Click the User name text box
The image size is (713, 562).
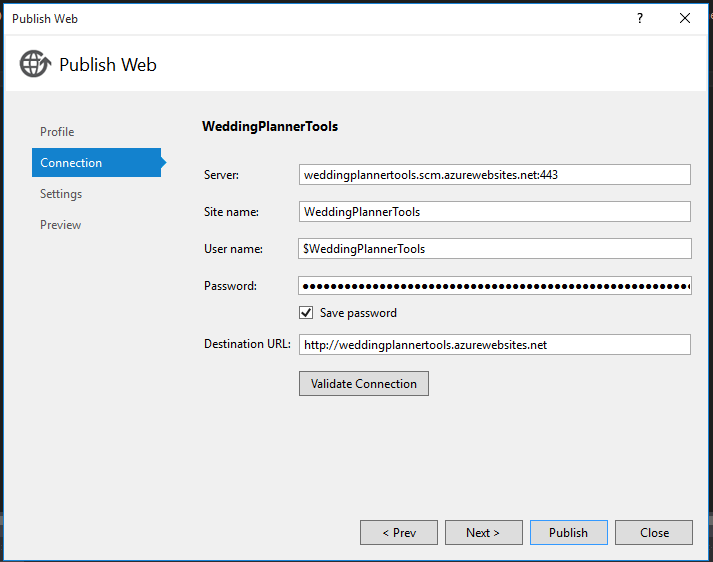[494, 249]
